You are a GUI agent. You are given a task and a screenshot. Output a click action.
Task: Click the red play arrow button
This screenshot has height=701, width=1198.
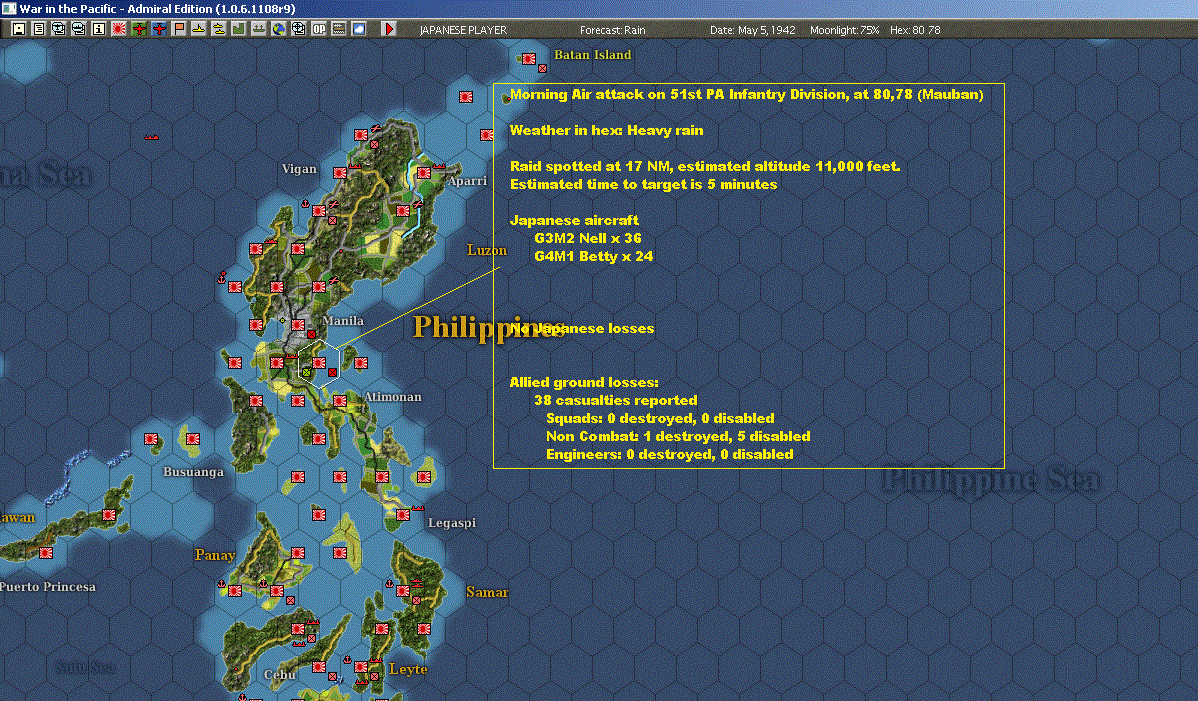tap(388, 29)
